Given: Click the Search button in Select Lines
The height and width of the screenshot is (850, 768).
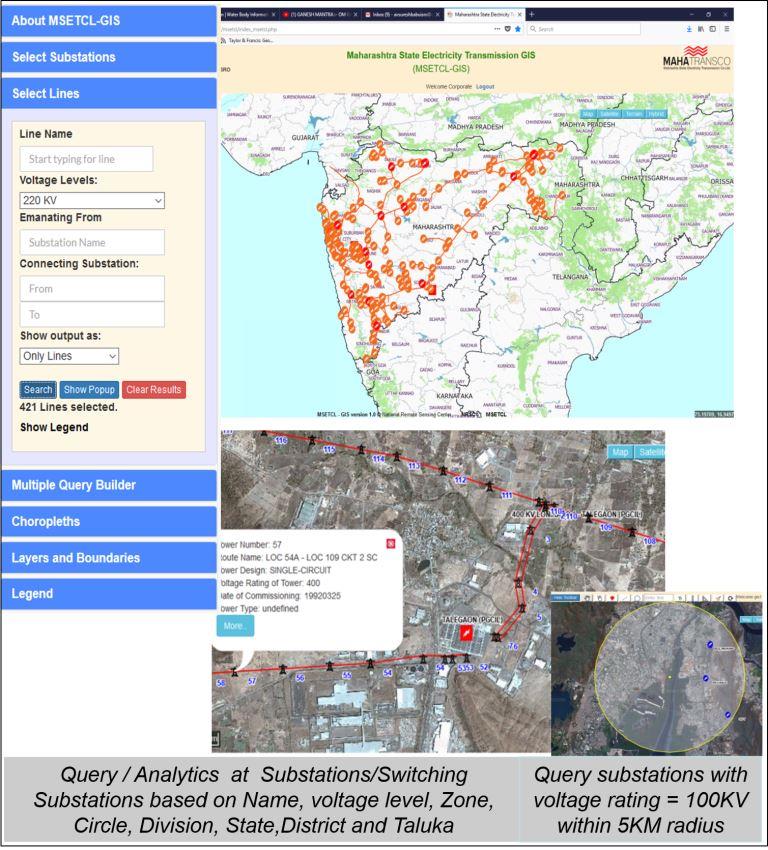Looking at the screenshot, I should click(x=38, y=389).
